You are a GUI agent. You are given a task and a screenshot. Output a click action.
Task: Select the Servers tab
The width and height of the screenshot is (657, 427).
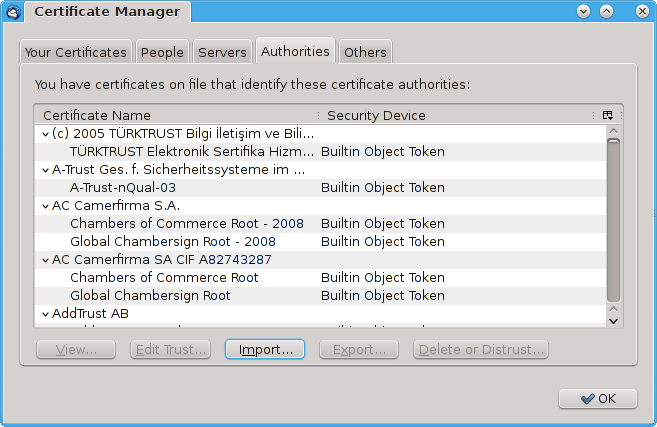[222, 52]
